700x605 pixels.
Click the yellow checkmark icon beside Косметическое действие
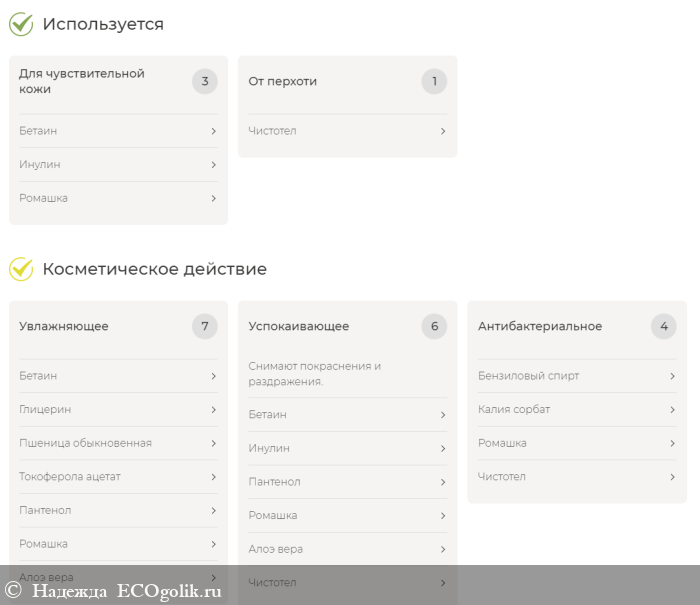click(21, 269)
